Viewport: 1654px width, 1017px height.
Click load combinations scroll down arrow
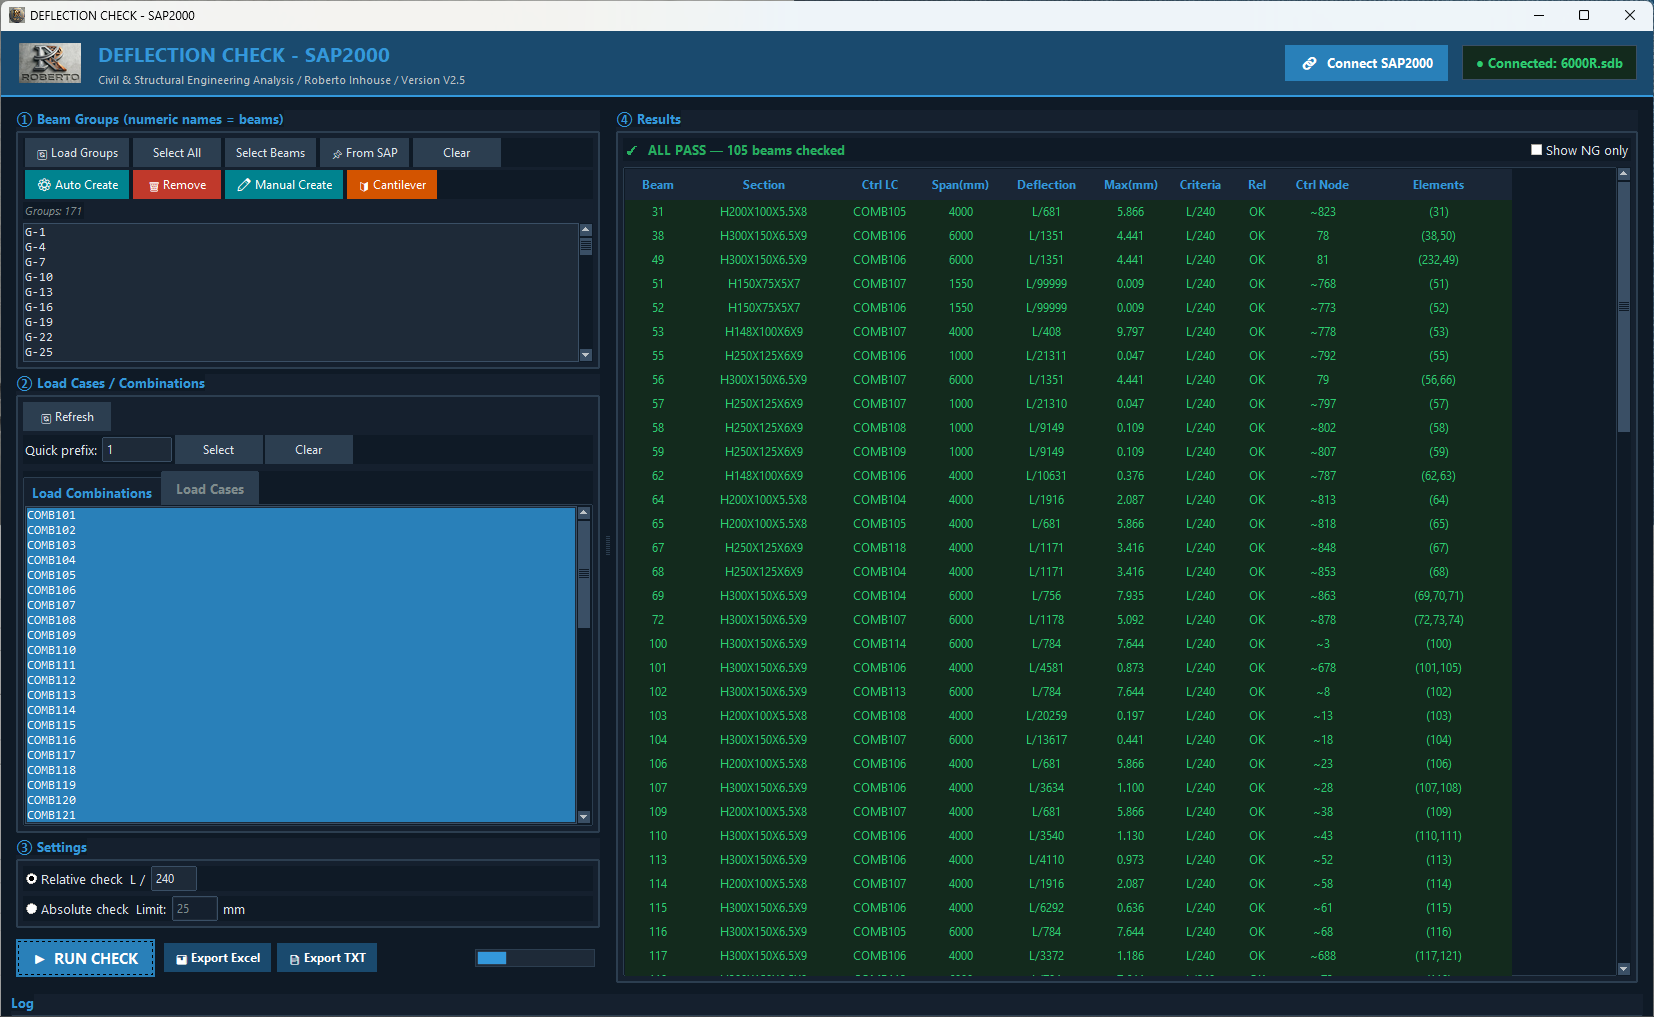pos(584,817)
